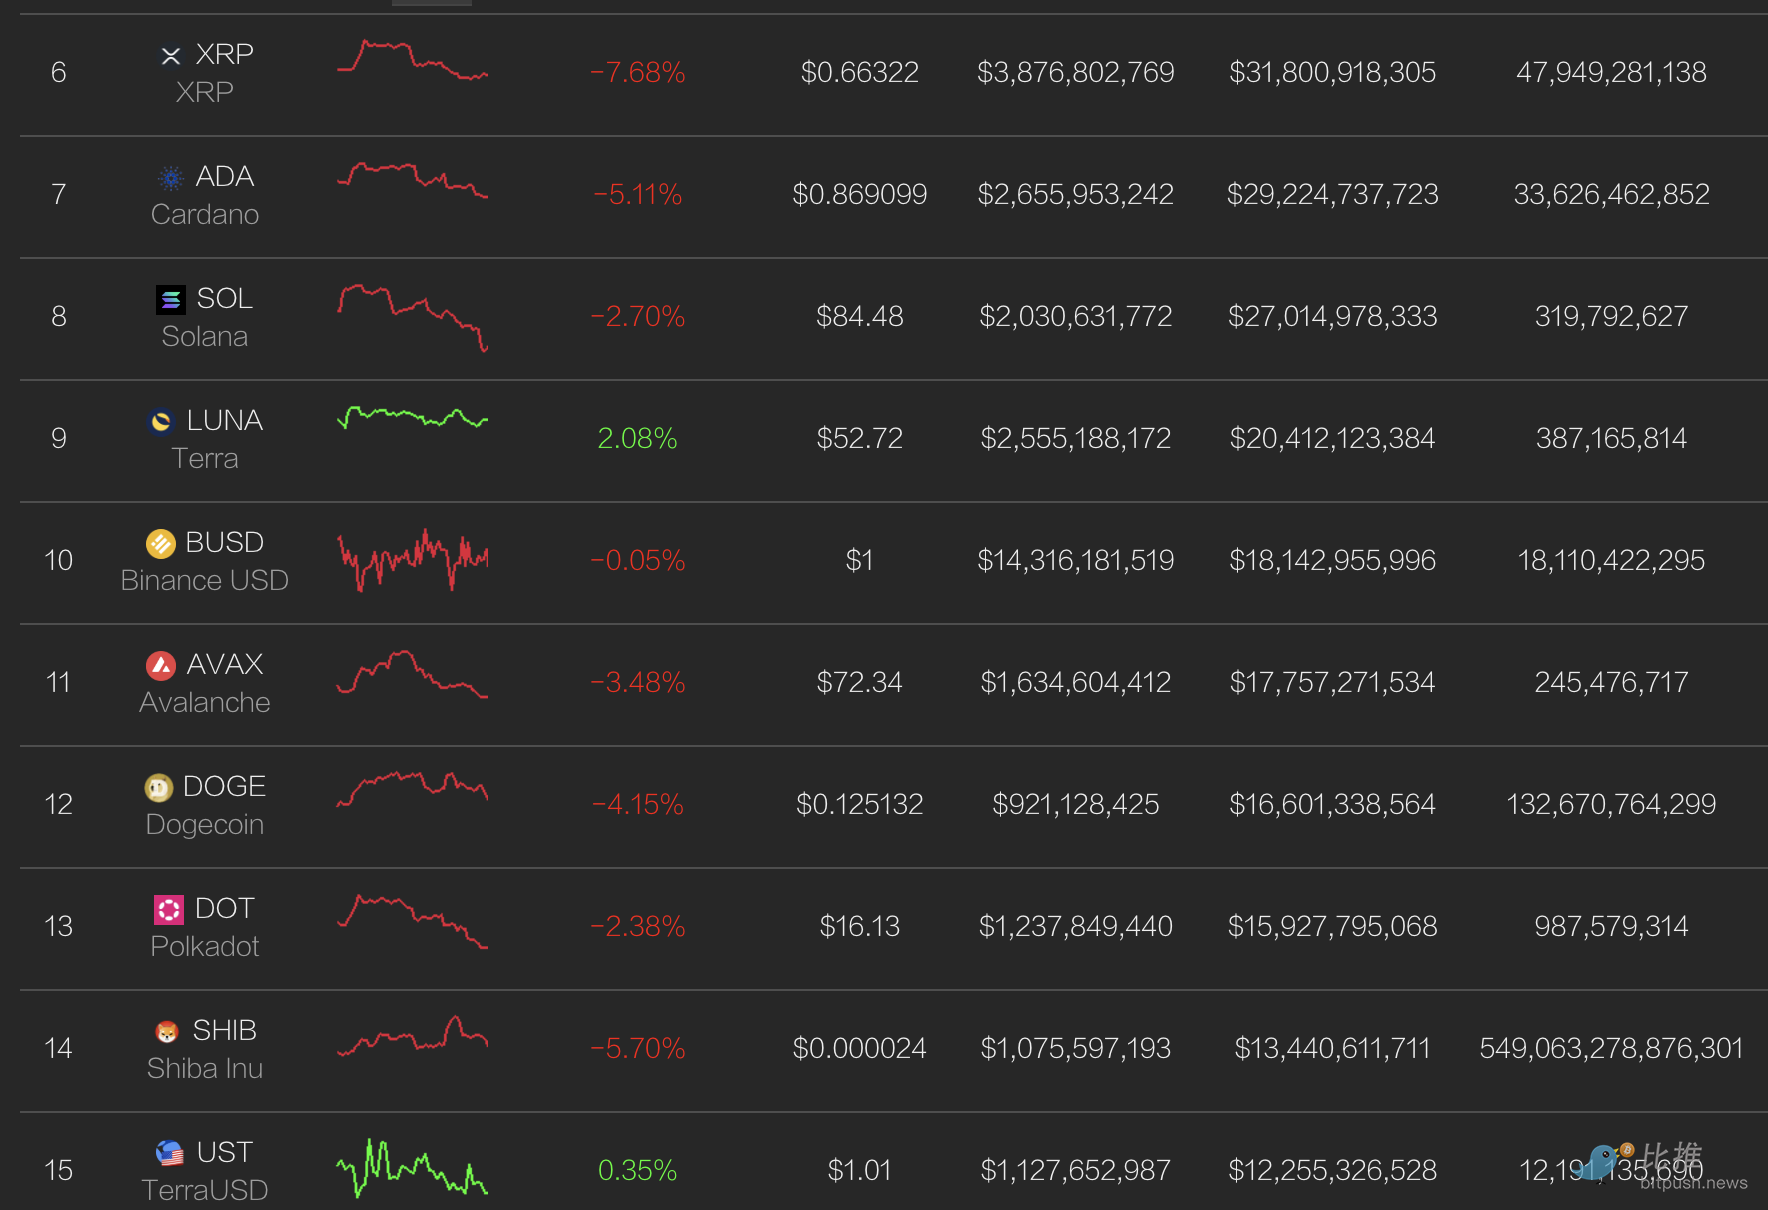This screenshot has height=1210, width=1768.
Task: Click the Shiba Inu SHIB logo icon
Action: click(167, 1032)
